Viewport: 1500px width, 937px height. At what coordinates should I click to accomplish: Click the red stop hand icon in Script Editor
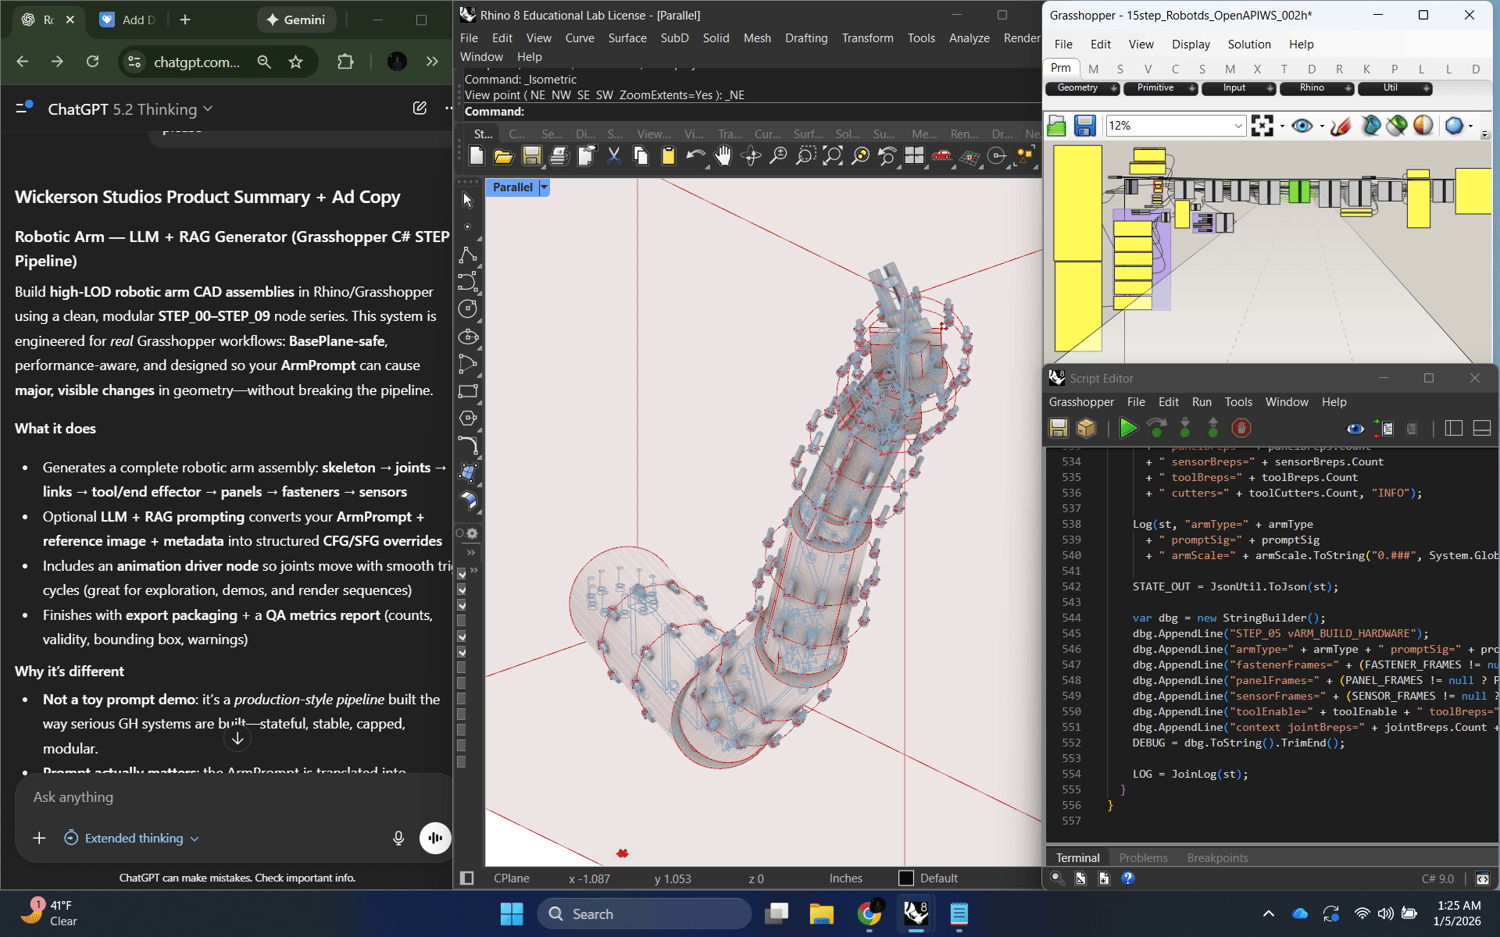tap(1241, 428)
